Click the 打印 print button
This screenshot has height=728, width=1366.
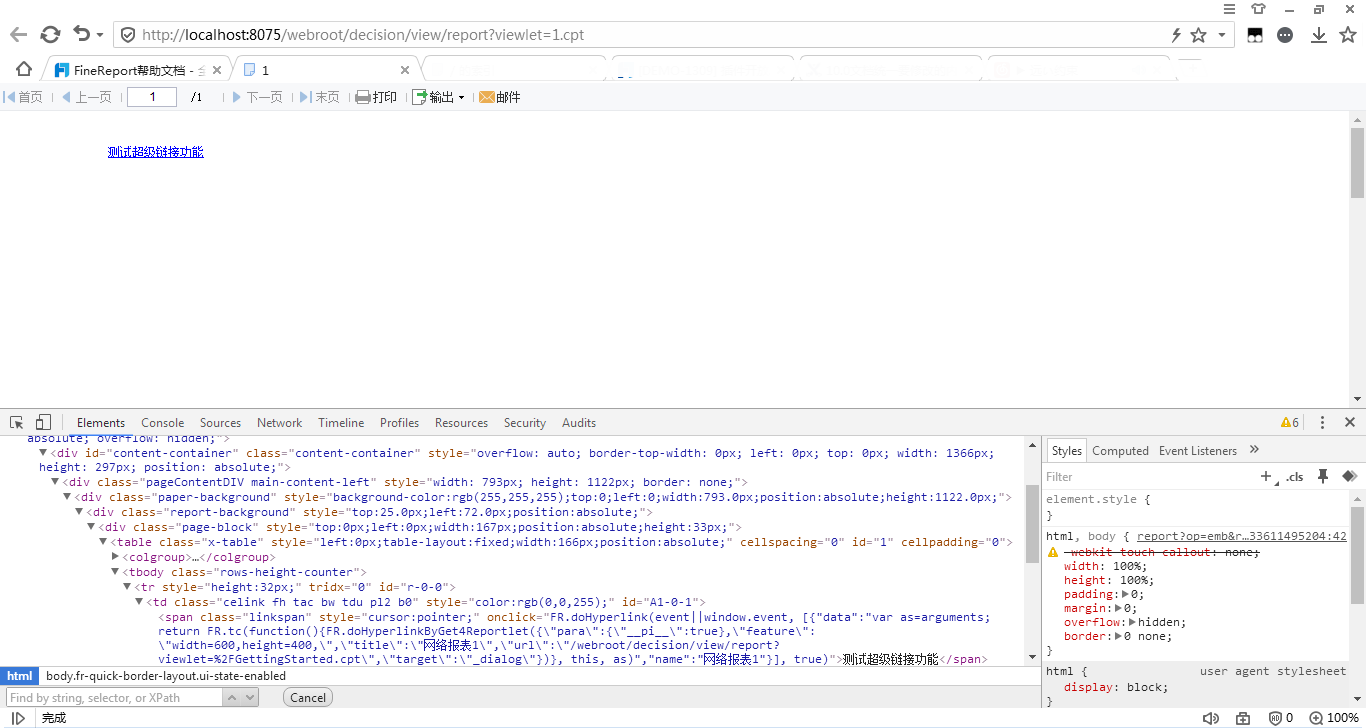point(376,97)
